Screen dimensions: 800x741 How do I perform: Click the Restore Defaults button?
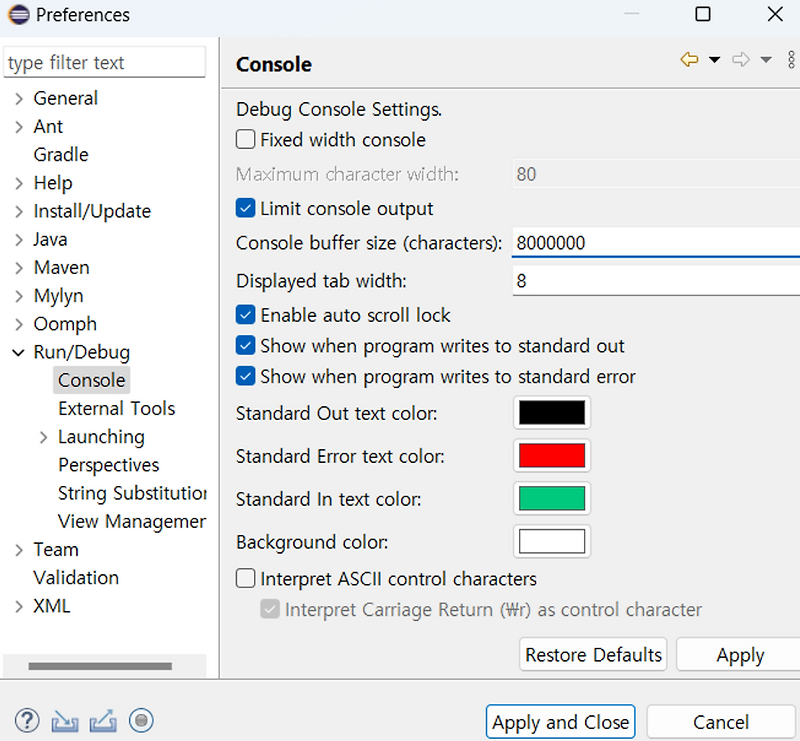pyautogui.click(x=593, y=655)
